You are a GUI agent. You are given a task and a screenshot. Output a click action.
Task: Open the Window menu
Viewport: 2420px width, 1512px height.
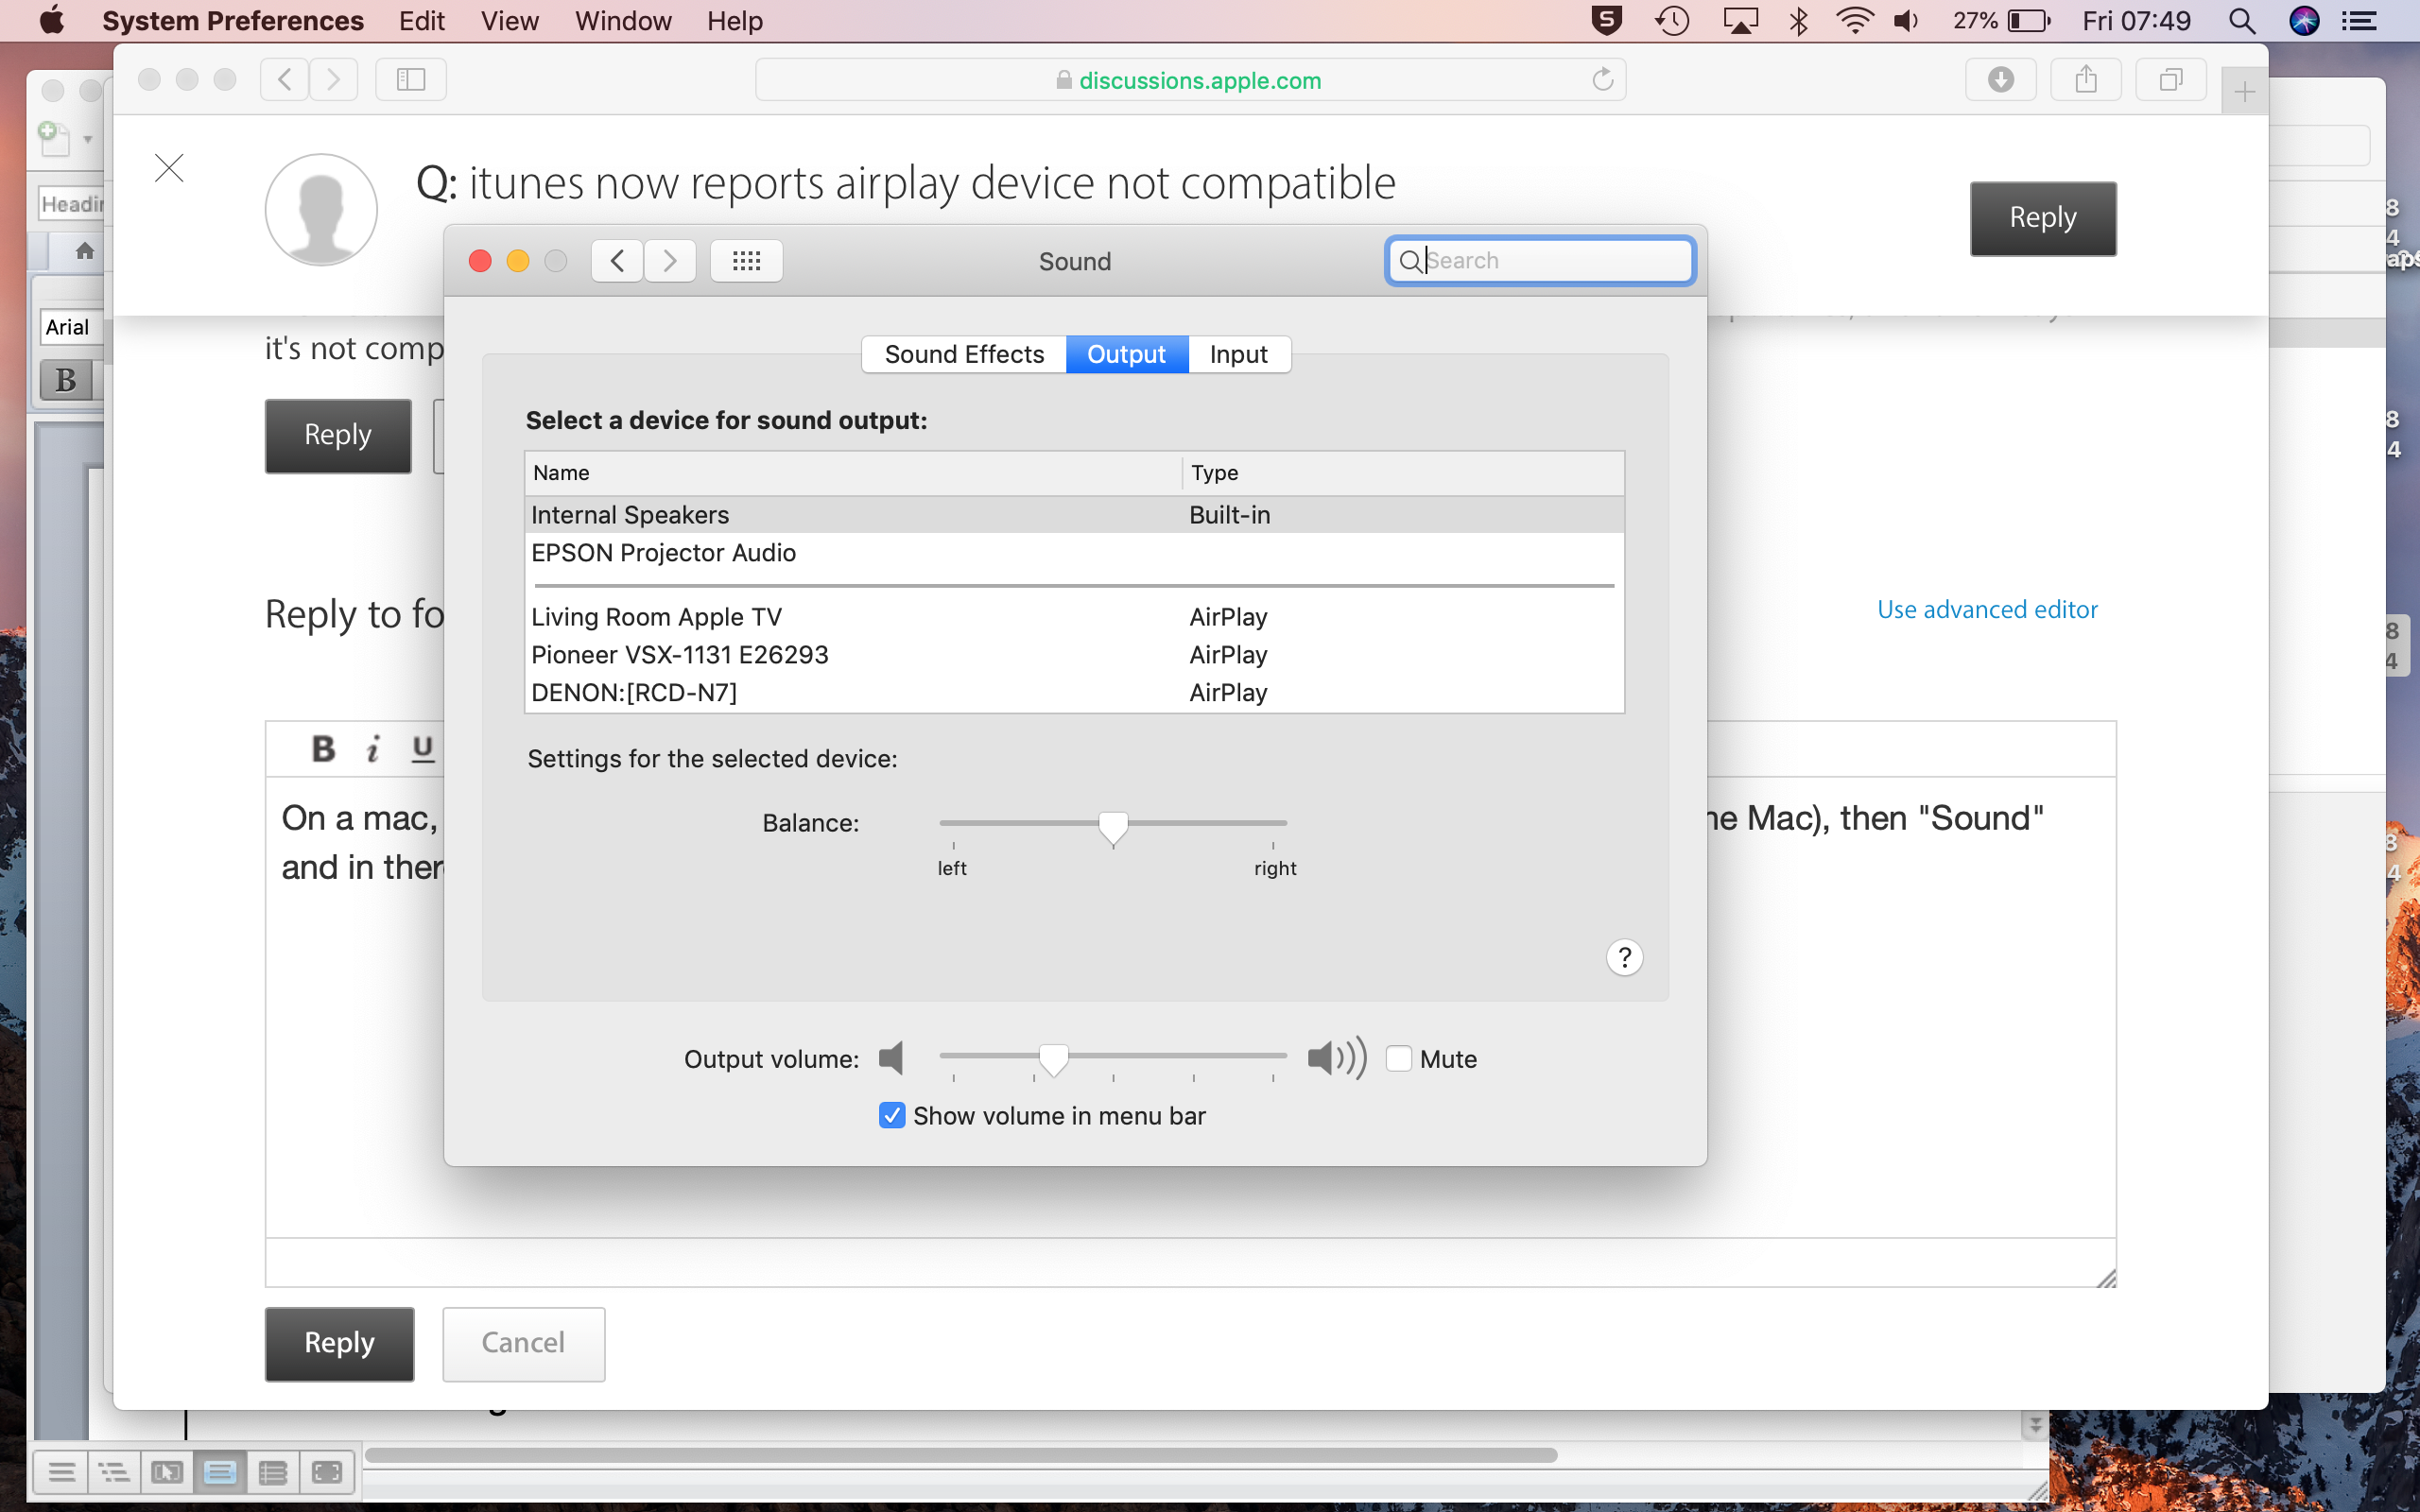[623, 21]
